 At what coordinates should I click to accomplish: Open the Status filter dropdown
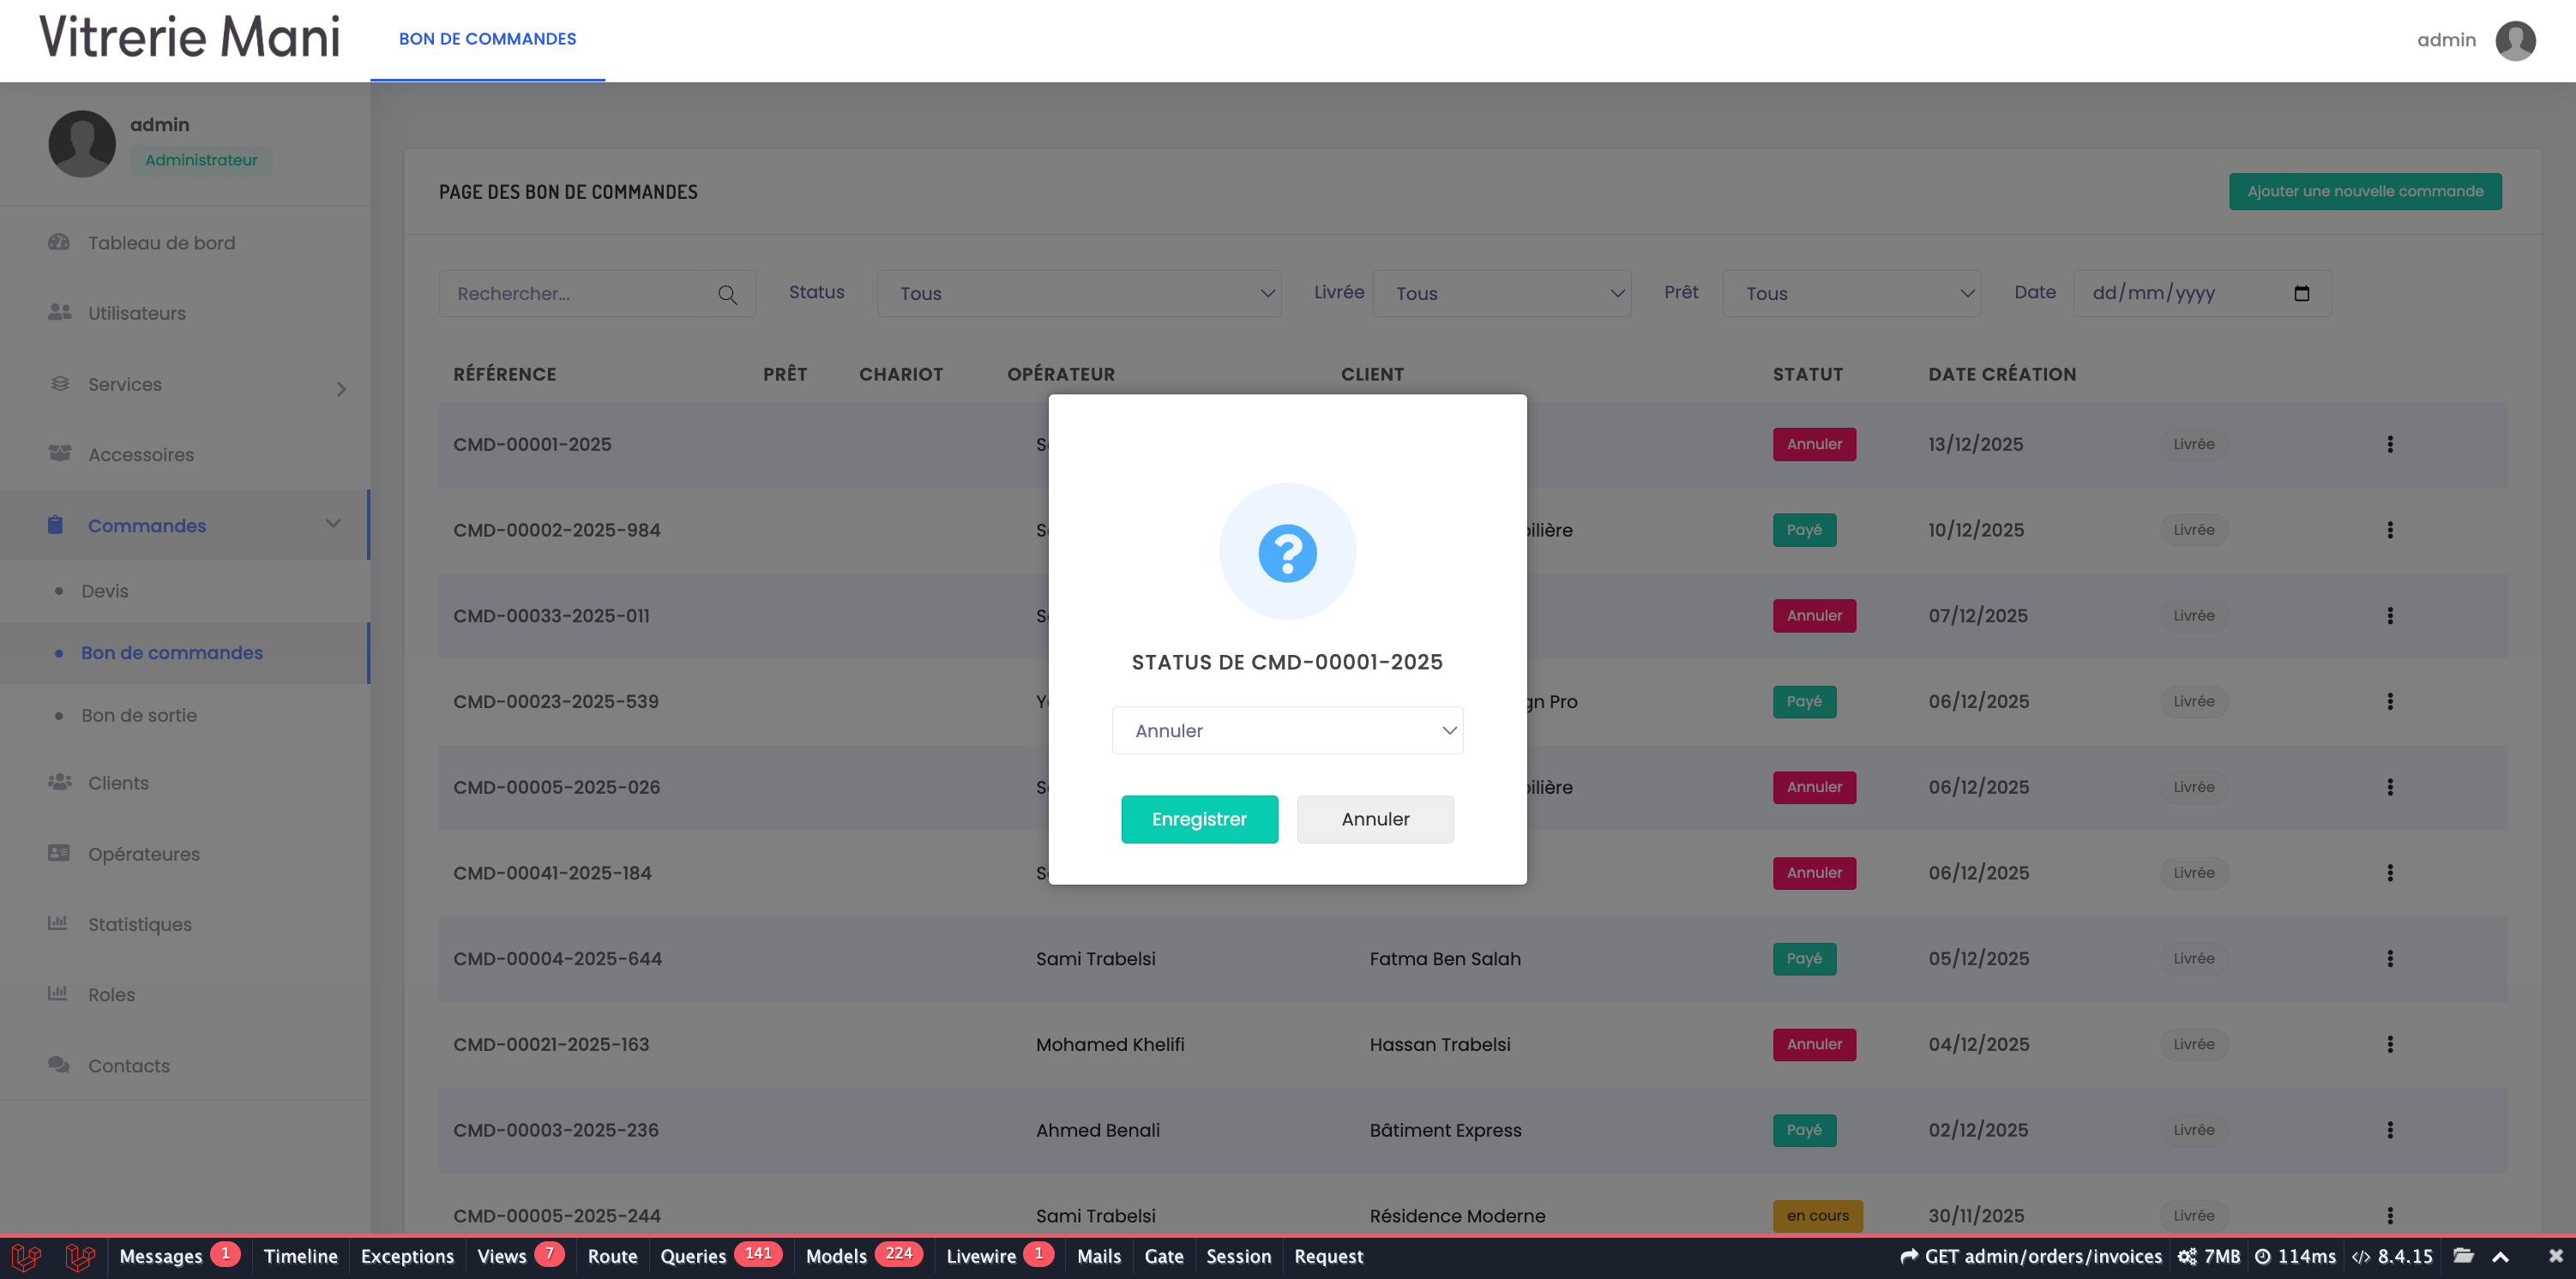click(x=1079, y=293)
